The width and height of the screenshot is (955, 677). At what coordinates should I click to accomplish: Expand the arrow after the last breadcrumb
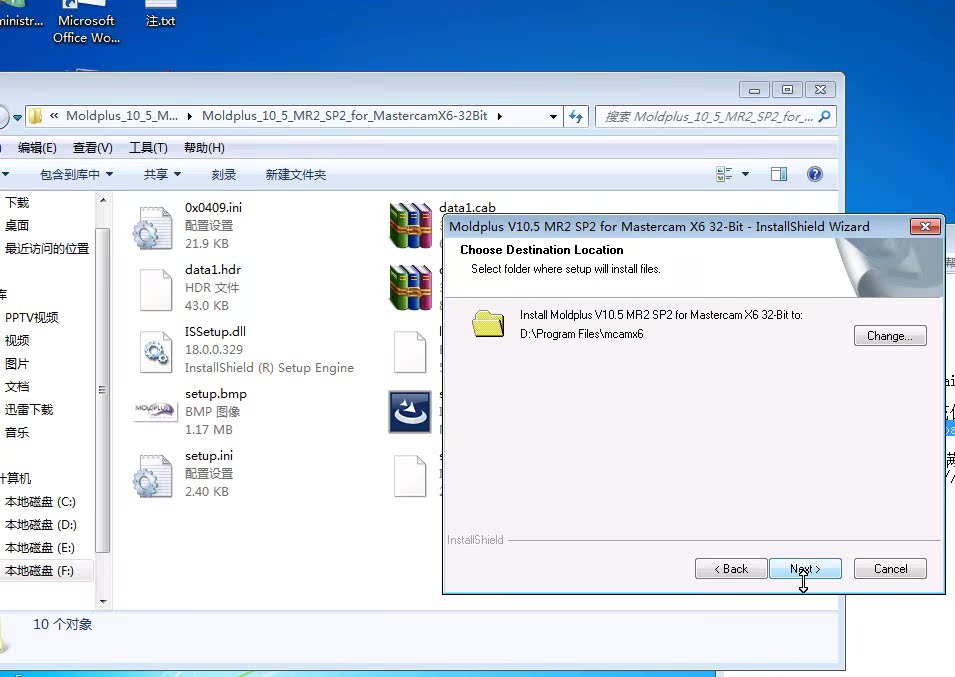[x=499, y=116]
